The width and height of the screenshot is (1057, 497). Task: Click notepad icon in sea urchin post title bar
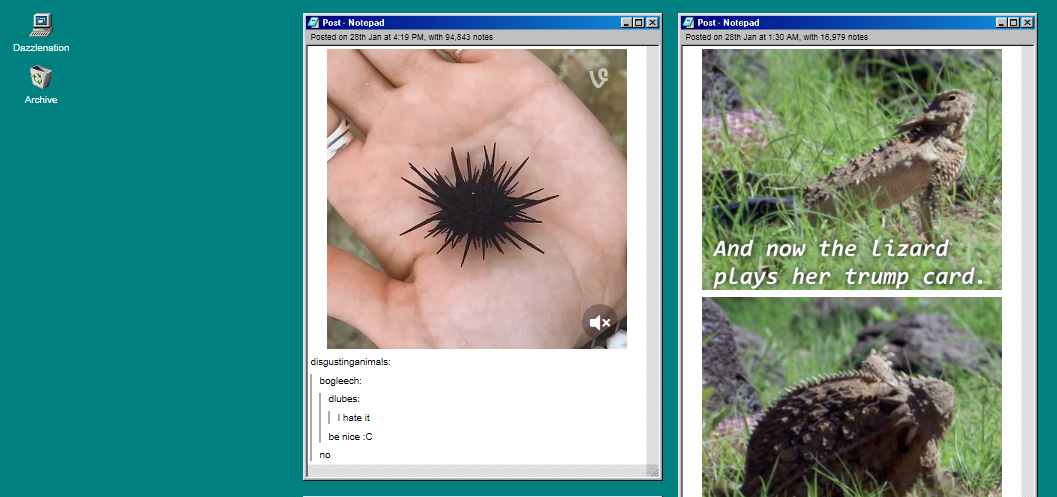click(x=313, y=22)
